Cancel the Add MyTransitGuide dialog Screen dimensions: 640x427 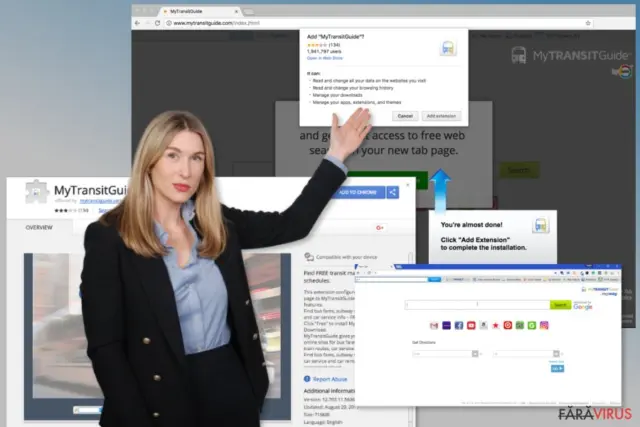405,116
